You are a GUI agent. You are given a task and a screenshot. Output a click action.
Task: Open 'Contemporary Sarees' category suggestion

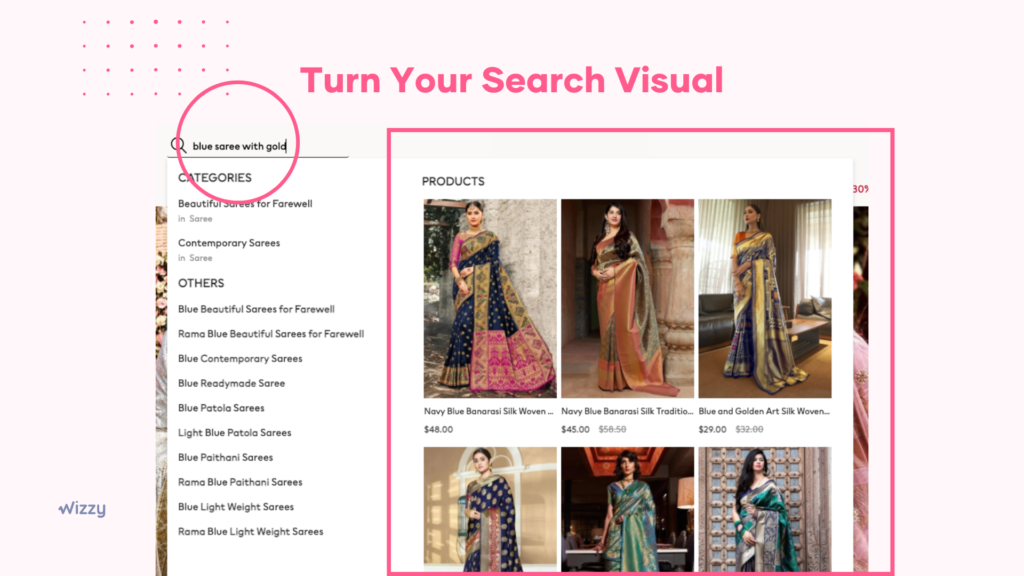click(229, 243)
